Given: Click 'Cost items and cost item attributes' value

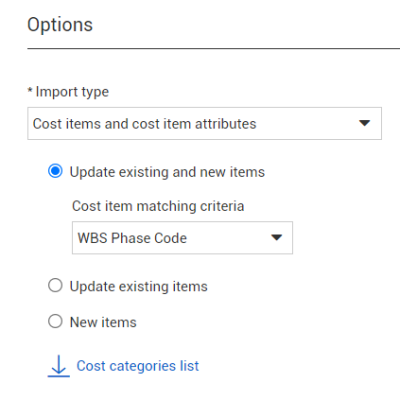Looking at the screenshot, I should 144,124.
